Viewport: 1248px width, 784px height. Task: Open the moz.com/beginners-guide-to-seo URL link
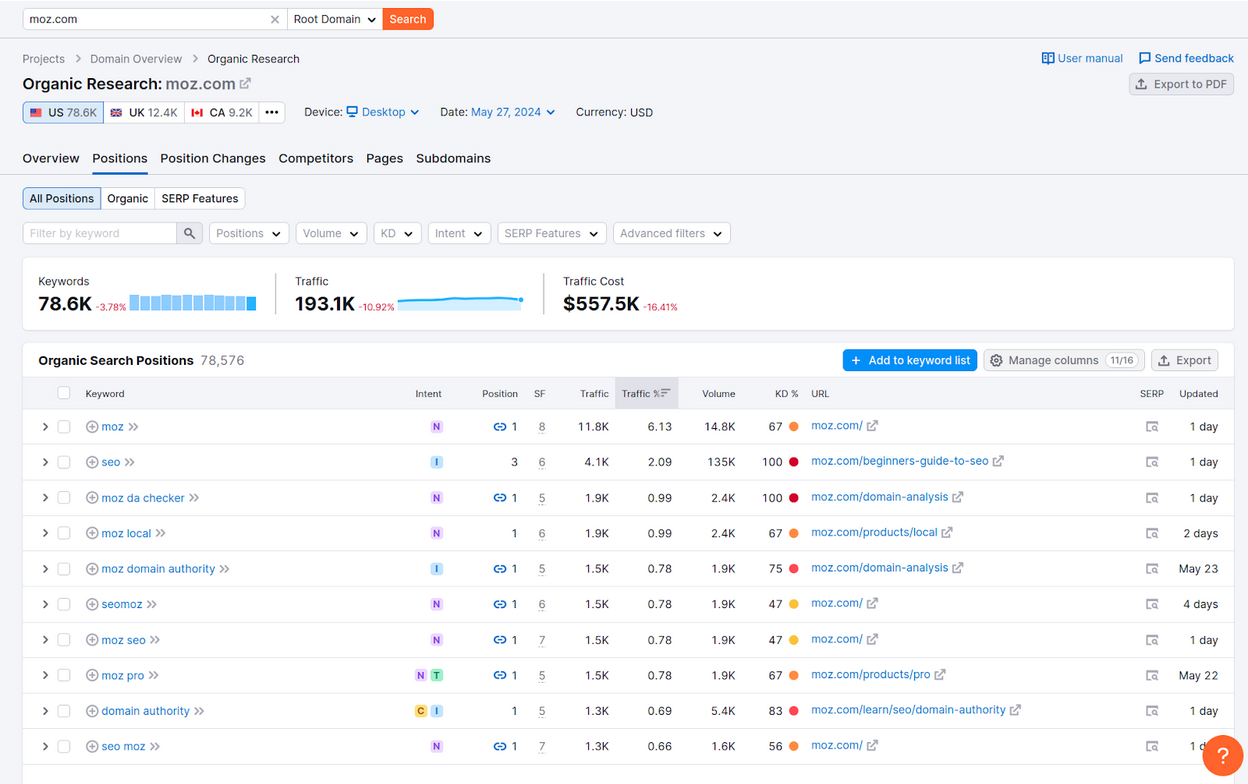click(x=899, y=461)
